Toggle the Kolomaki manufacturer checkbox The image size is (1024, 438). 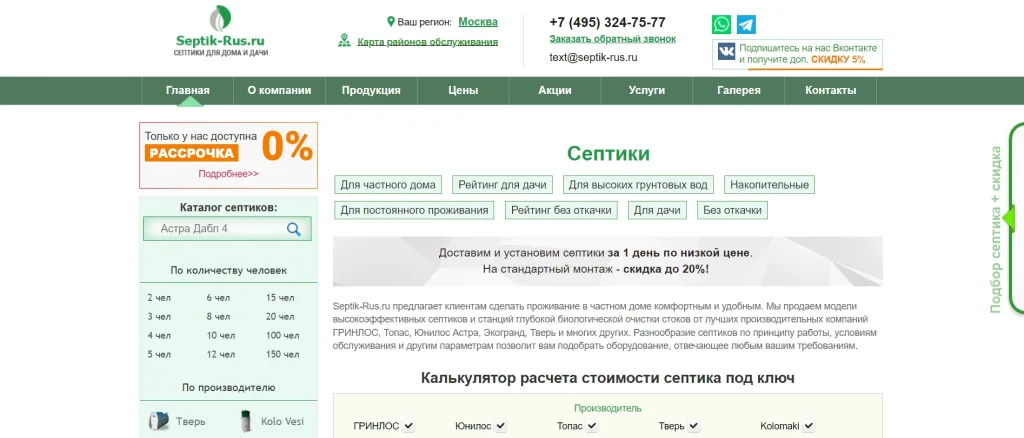(808, 426)
